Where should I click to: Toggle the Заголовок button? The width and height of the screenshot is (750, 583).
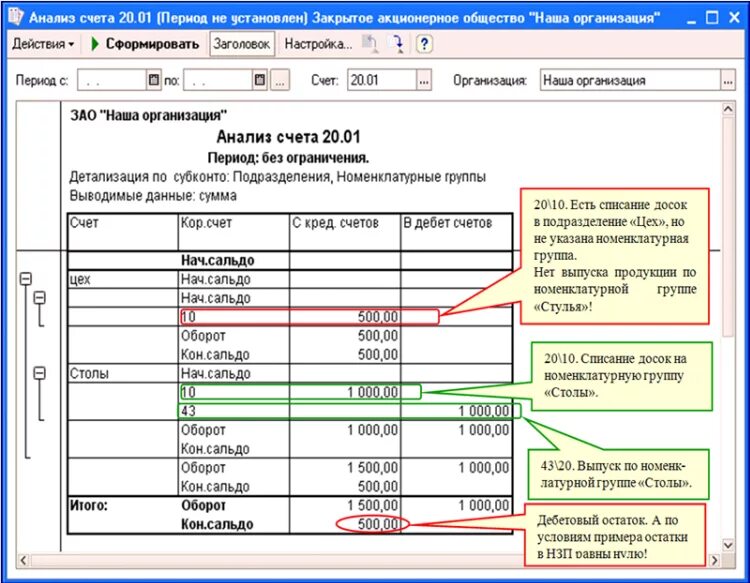click(x=242, y=44)
